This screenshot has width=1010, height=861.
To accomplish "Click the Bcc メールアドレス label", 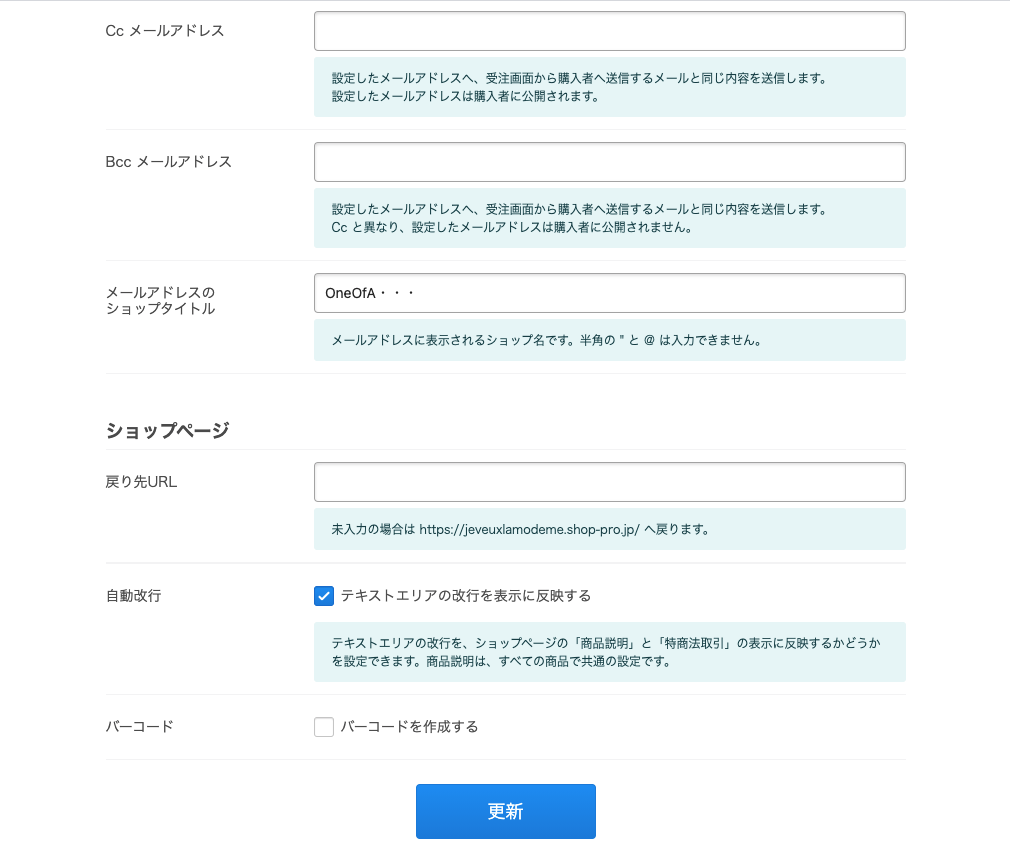I will click(169, 161).
